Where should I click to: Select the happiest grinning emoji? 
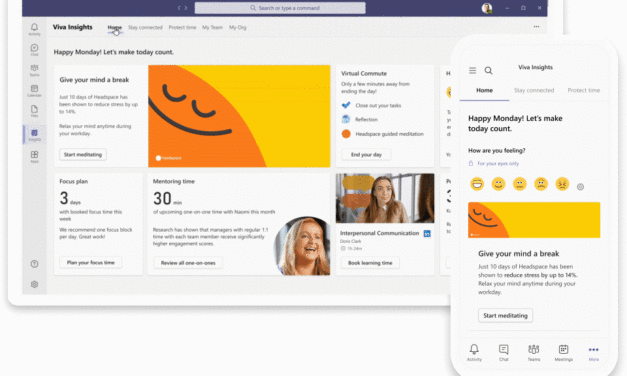point(477,184)
